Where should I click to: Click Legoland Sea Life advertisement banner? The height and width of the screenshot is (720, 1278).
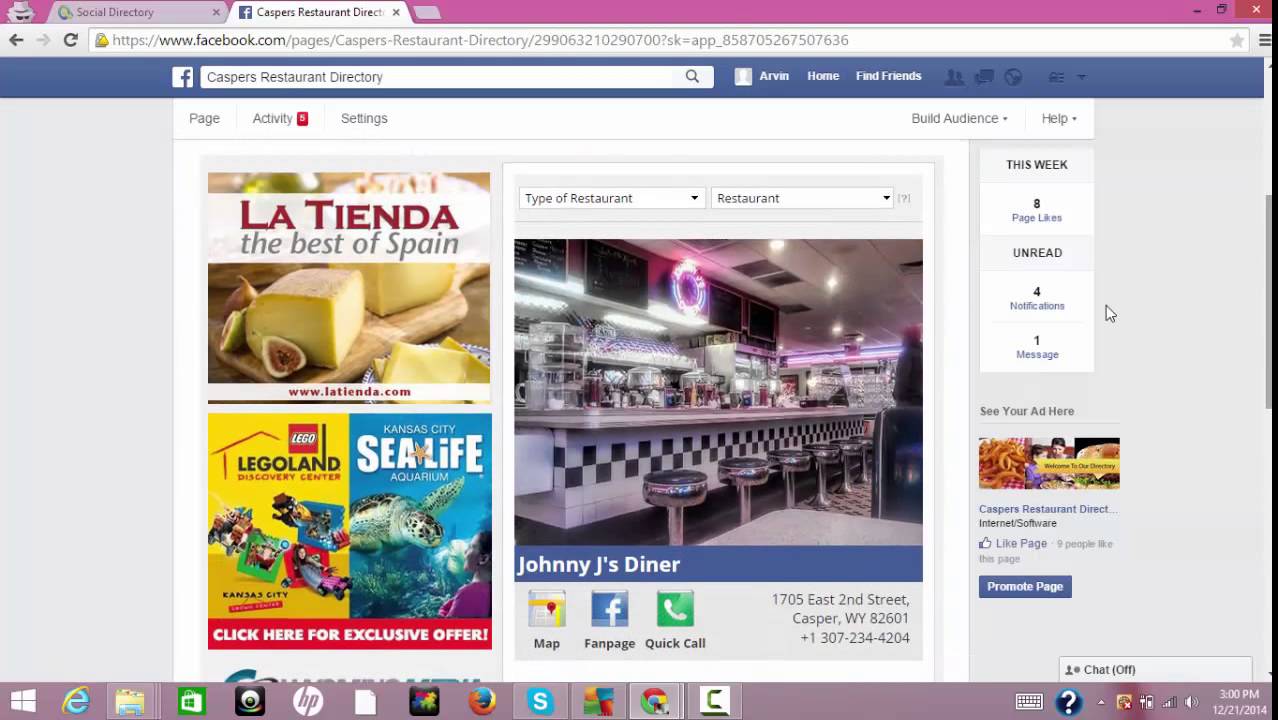(350, 531)
